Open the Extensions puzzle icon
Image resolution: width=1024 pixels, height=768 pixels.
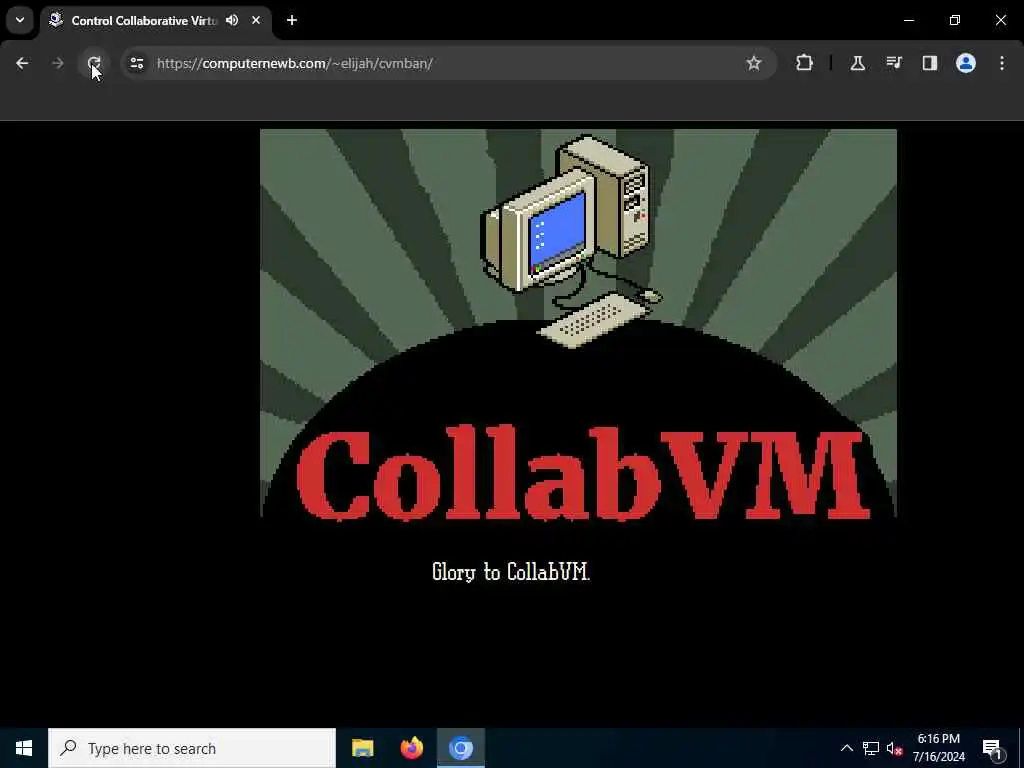coord(805,63)
